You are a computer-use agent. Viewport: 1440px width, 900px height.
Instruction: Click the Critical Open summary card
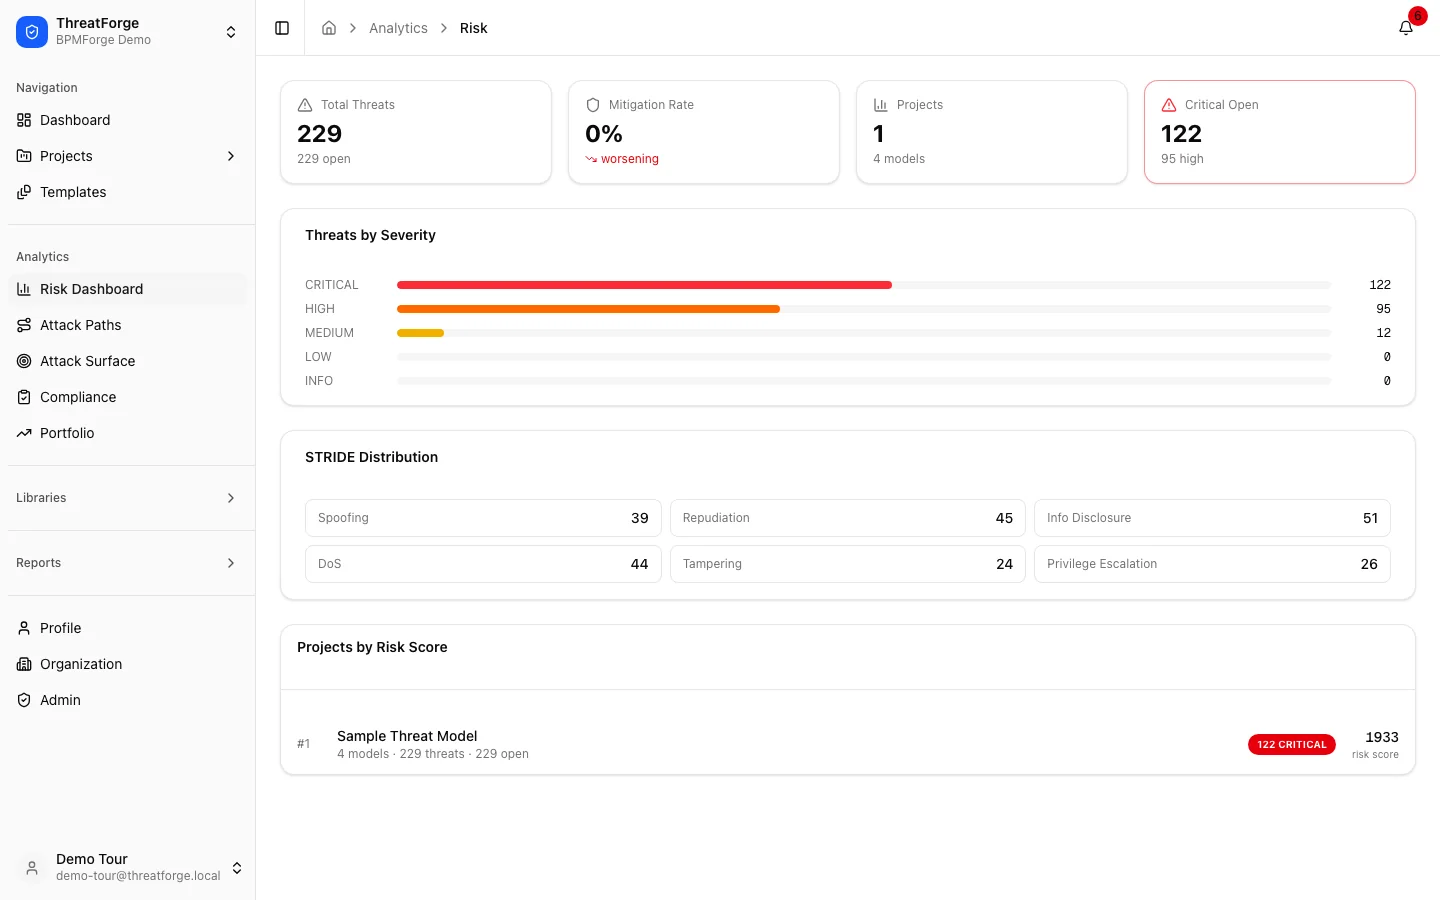pos(1280,132)
